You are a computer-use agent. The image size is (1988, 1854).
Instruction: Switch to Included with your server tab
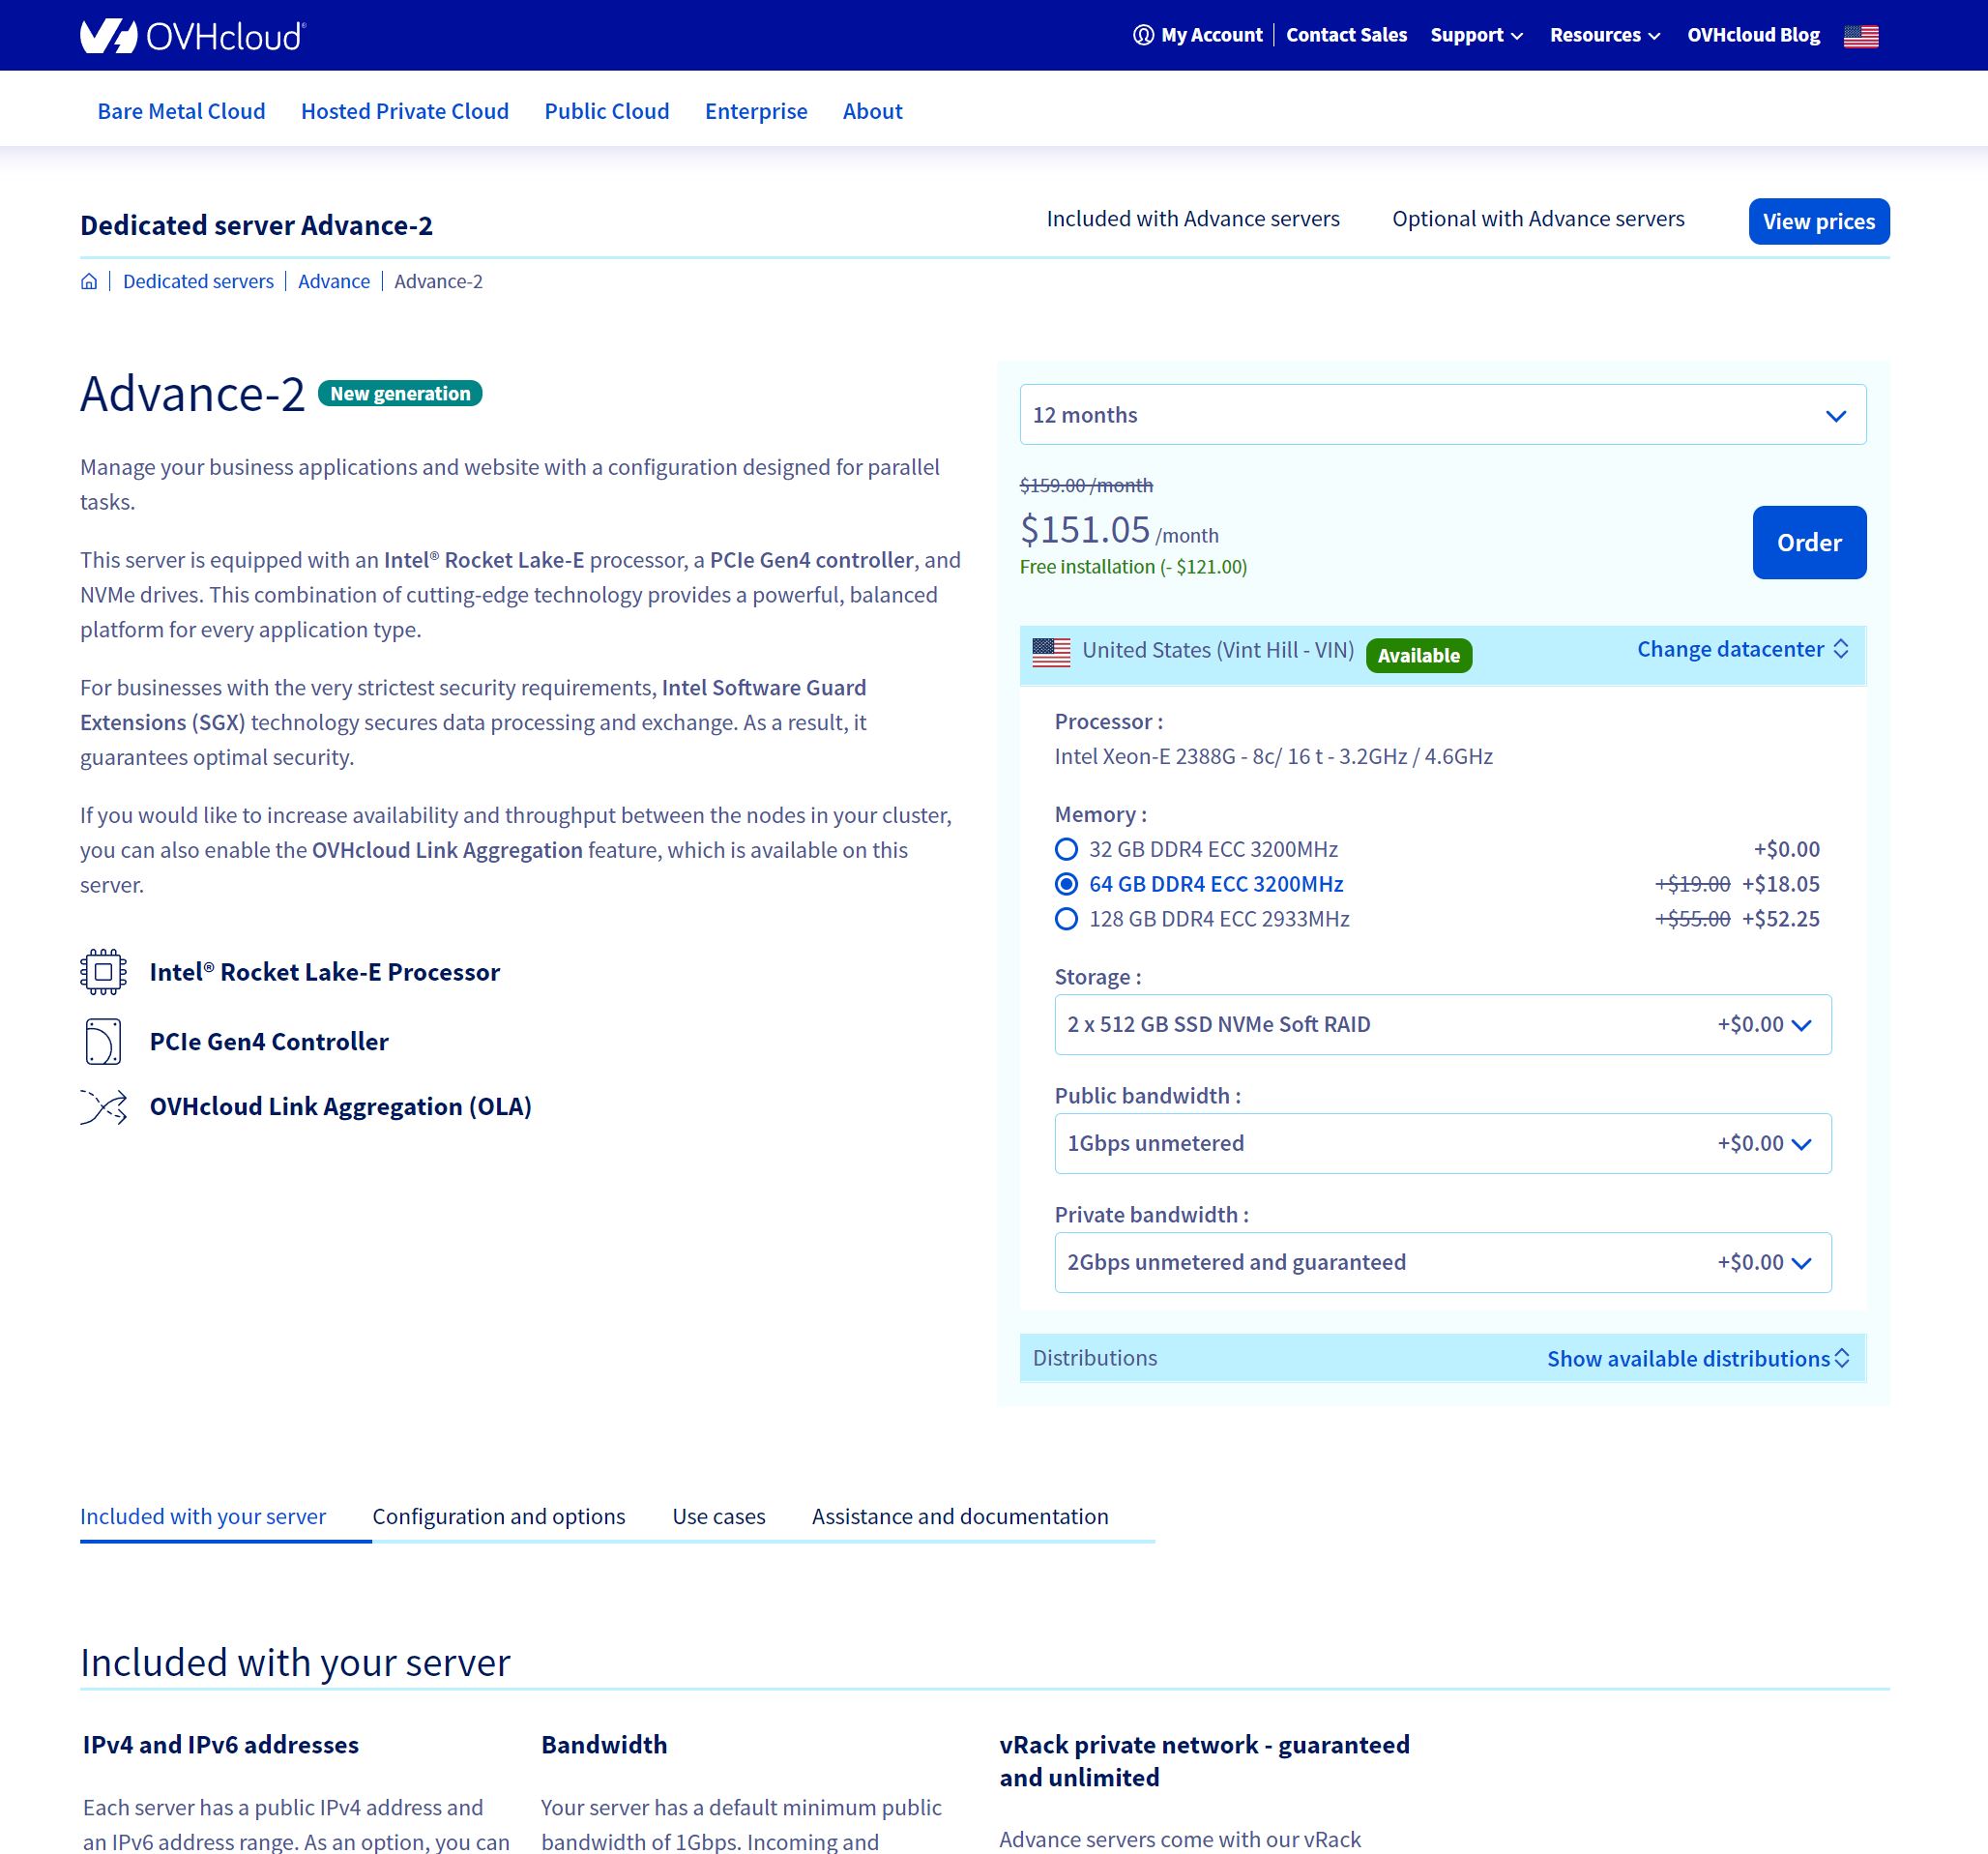(203, 1516)
